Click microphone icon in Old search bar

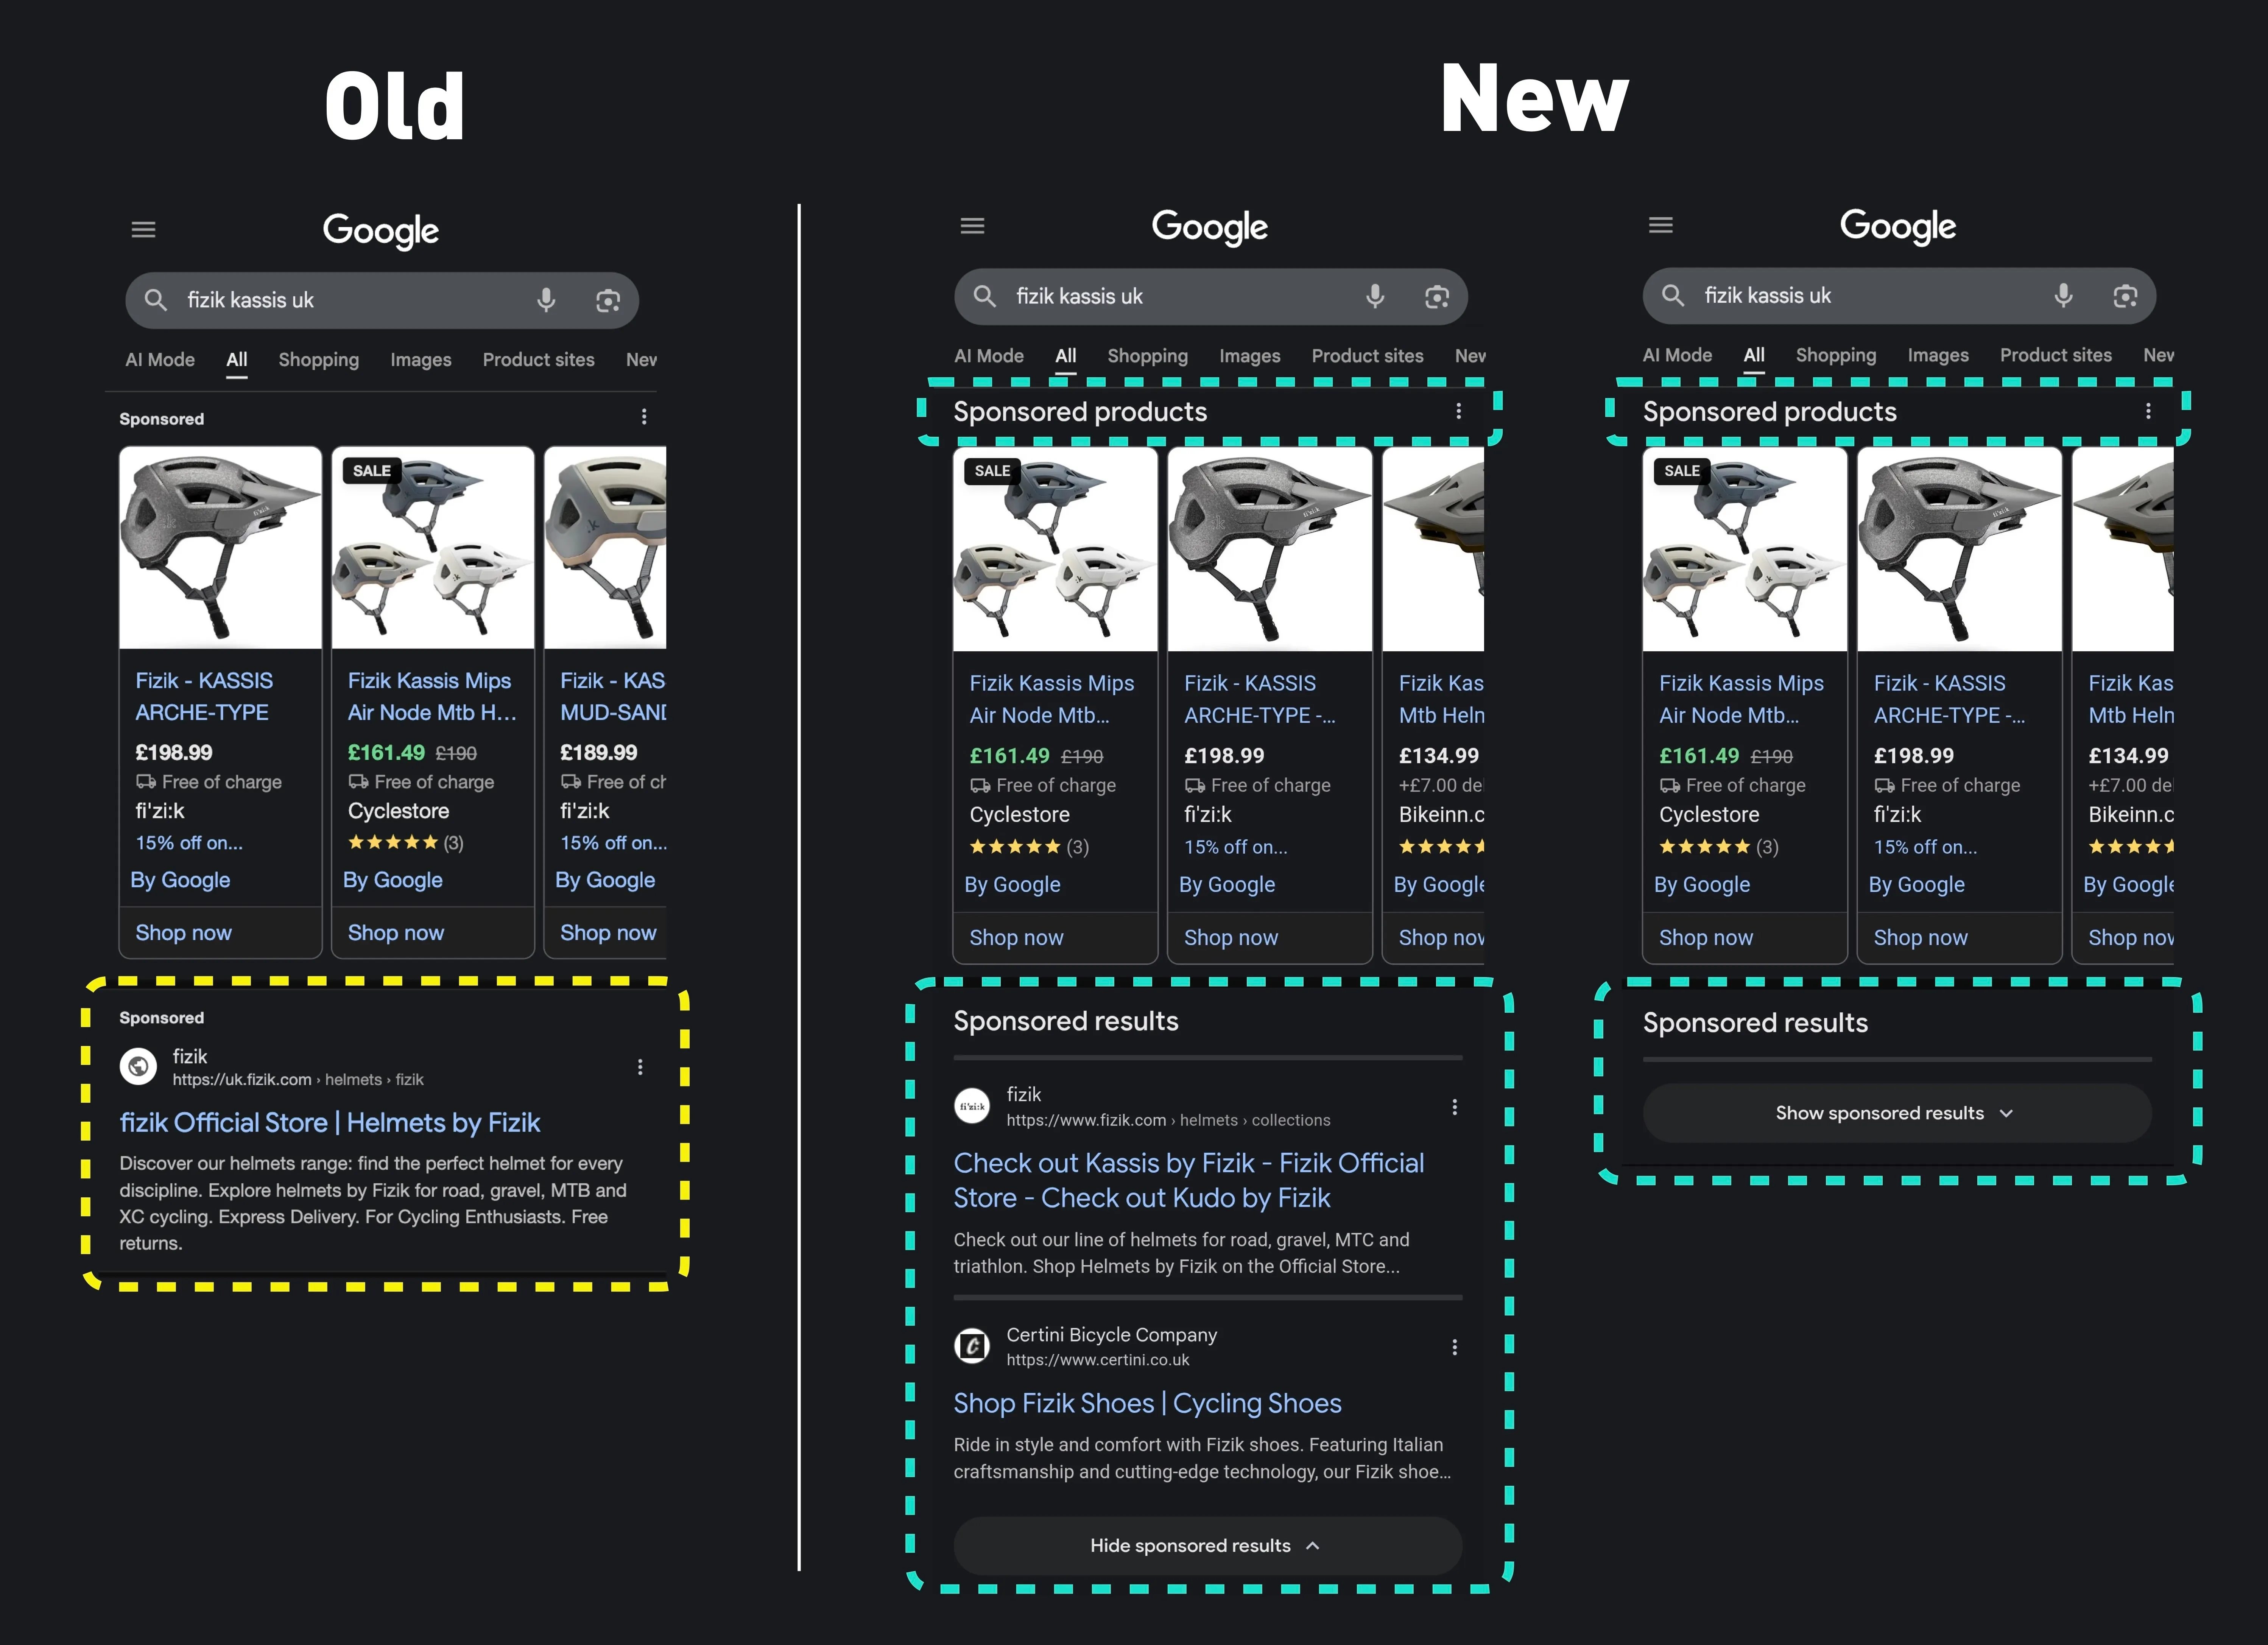[x=546, y=300]
